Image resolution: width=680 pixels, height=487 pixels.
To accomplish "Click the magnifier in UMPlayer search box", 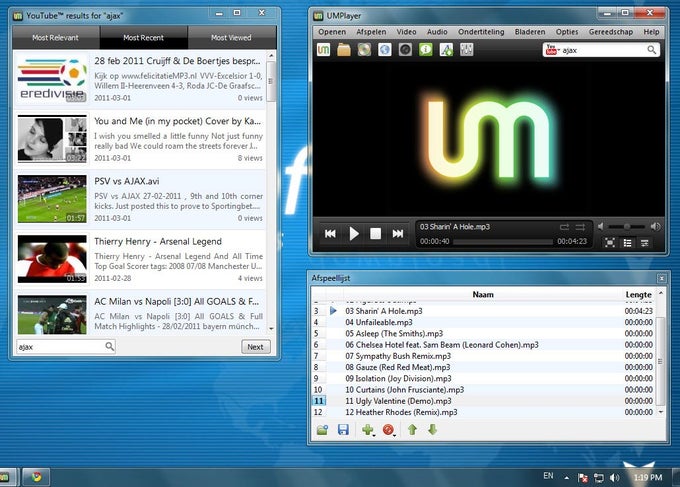I will coord(651,50).
